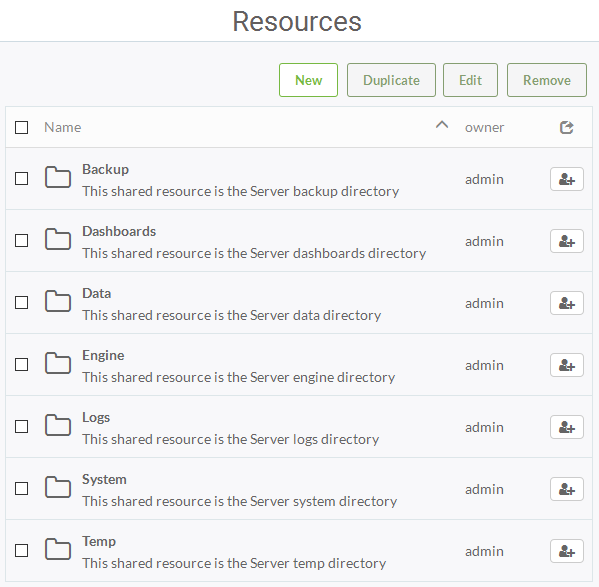This screenshot has height=587, width=599.
Task: Open sharing for the Temp resource
Action: pos(567,551)
